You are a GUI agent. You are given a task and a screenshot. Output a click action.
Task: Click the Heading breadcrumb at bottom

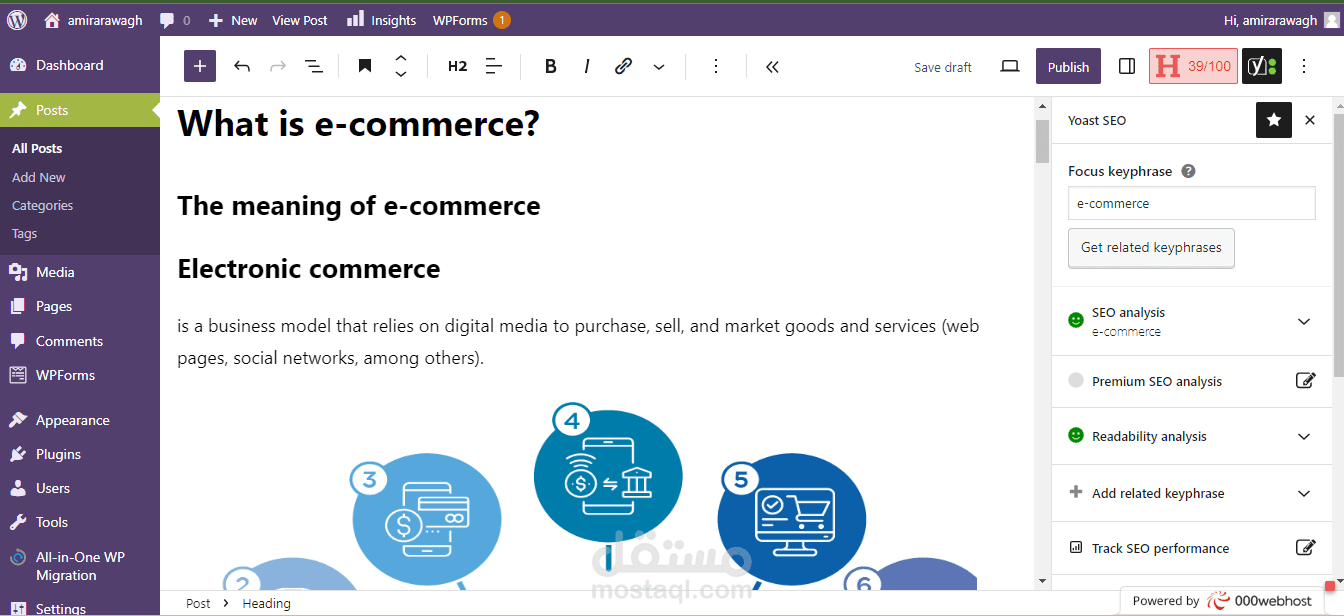click(x=266, y=603)
